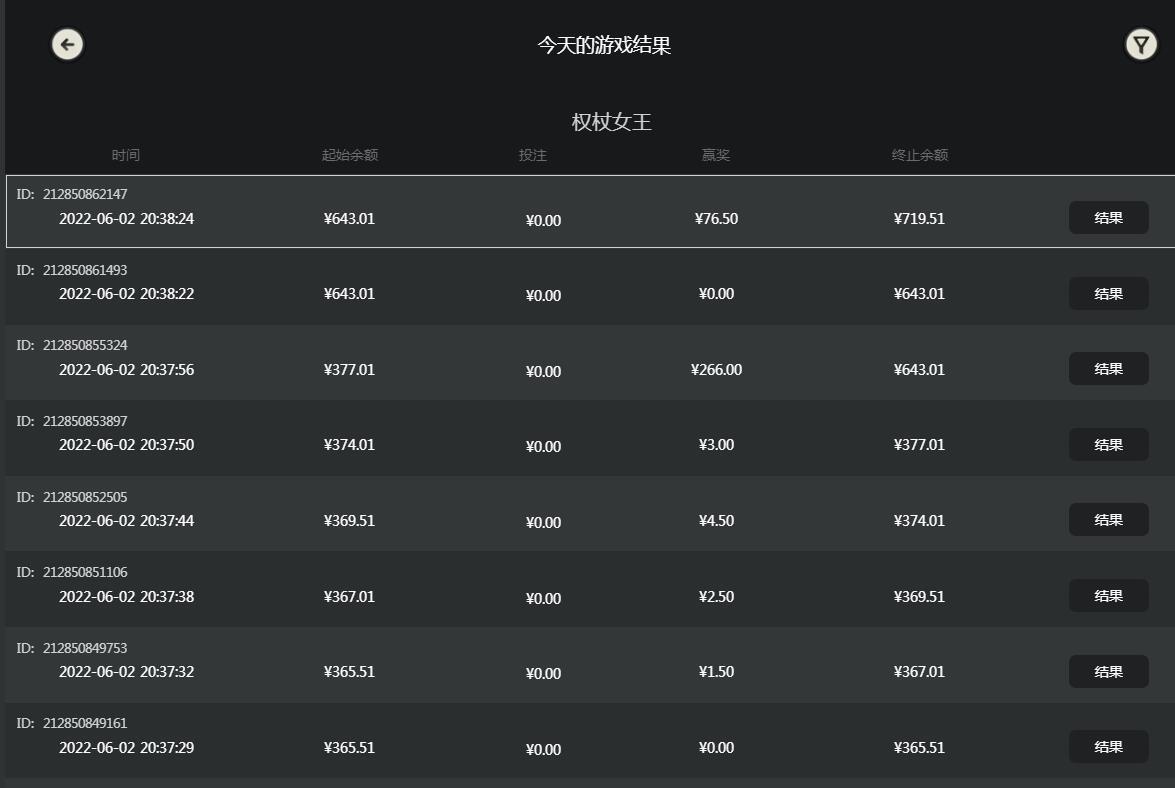Click the 起始余额 column header

click(x=350, y=155)
